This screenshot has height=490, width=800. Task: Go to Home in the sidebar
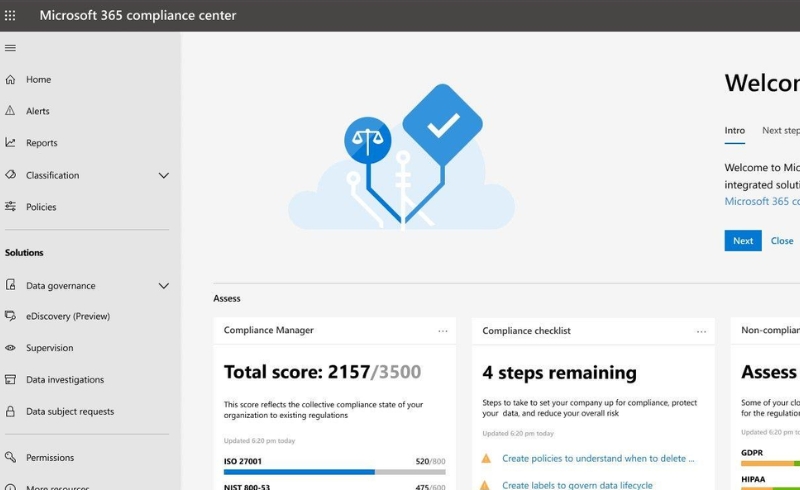(39, 80)
